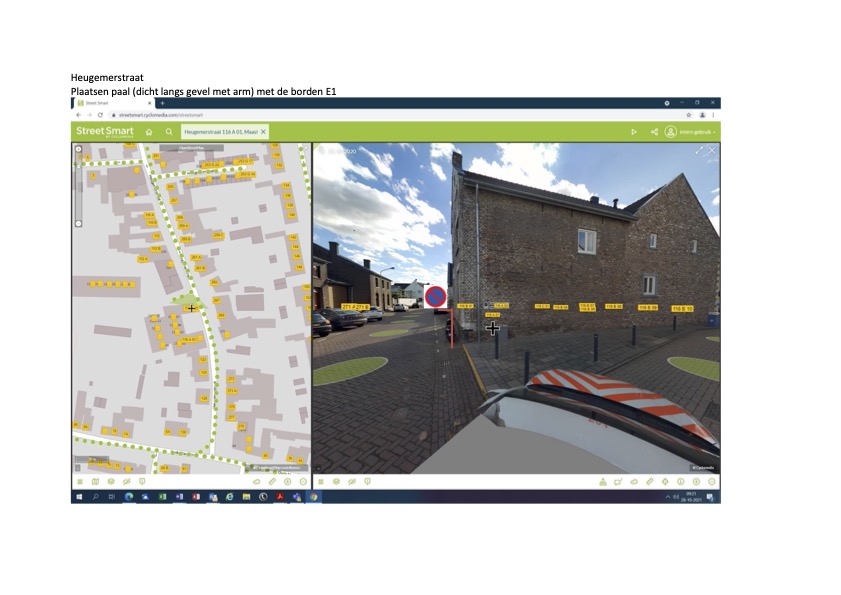Viewport: 841px width, 595px height.
Task: Expand the panorama viewer to fullscreen
Action: point(699,150)
